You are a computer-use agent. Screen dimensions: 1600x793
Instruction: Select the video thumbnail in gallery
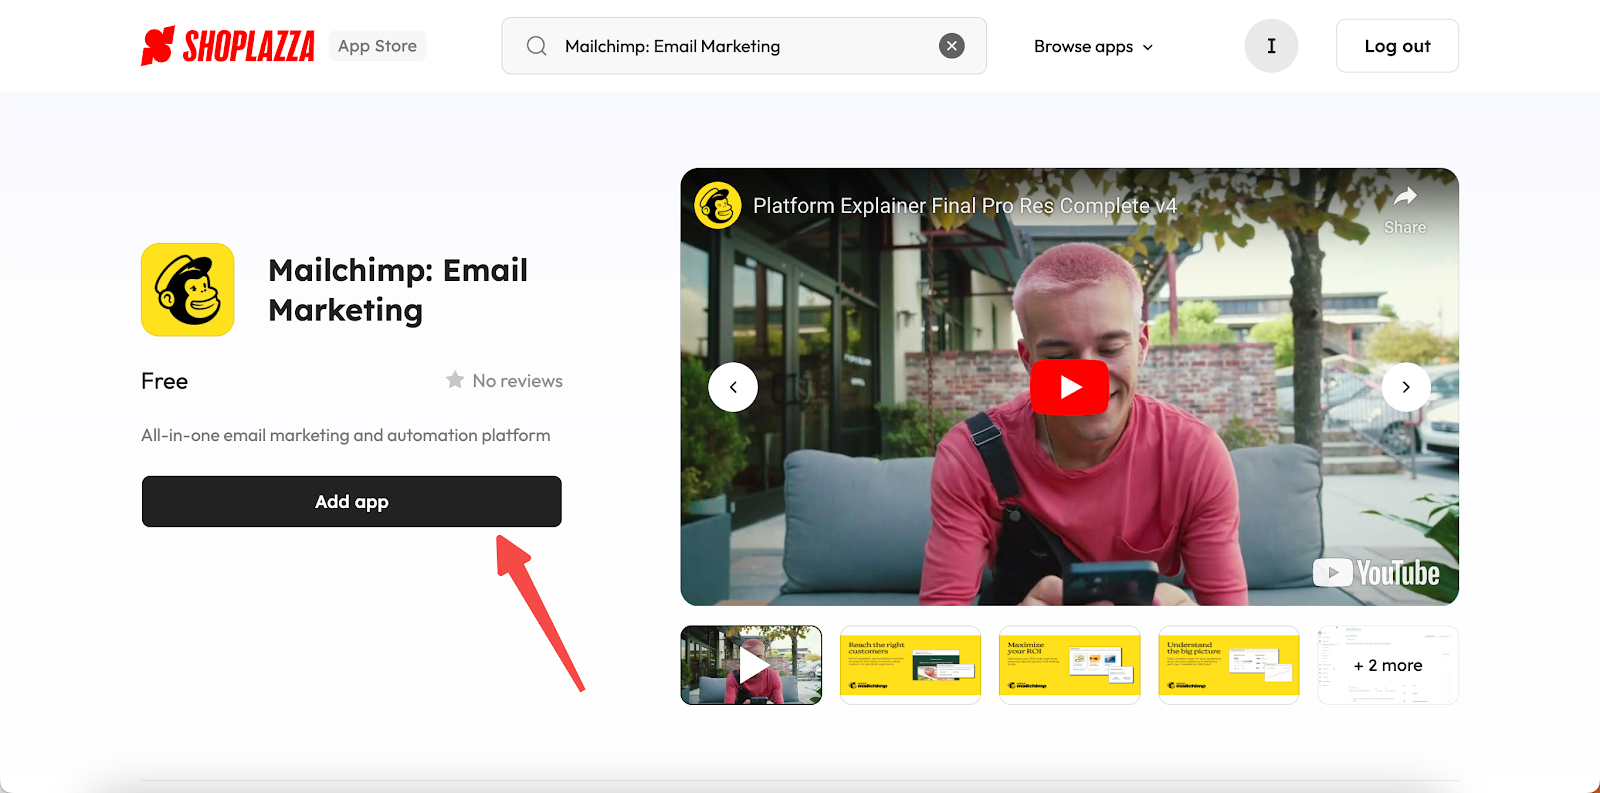[751, 665]
